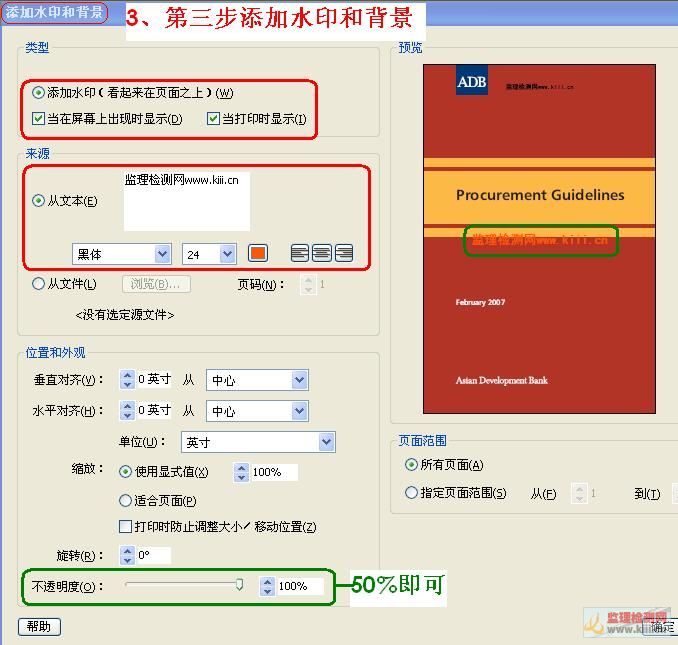This screenshot has width=678, height=645.
Task: Select the 从文件 radio option
Action: coord(39,284)
